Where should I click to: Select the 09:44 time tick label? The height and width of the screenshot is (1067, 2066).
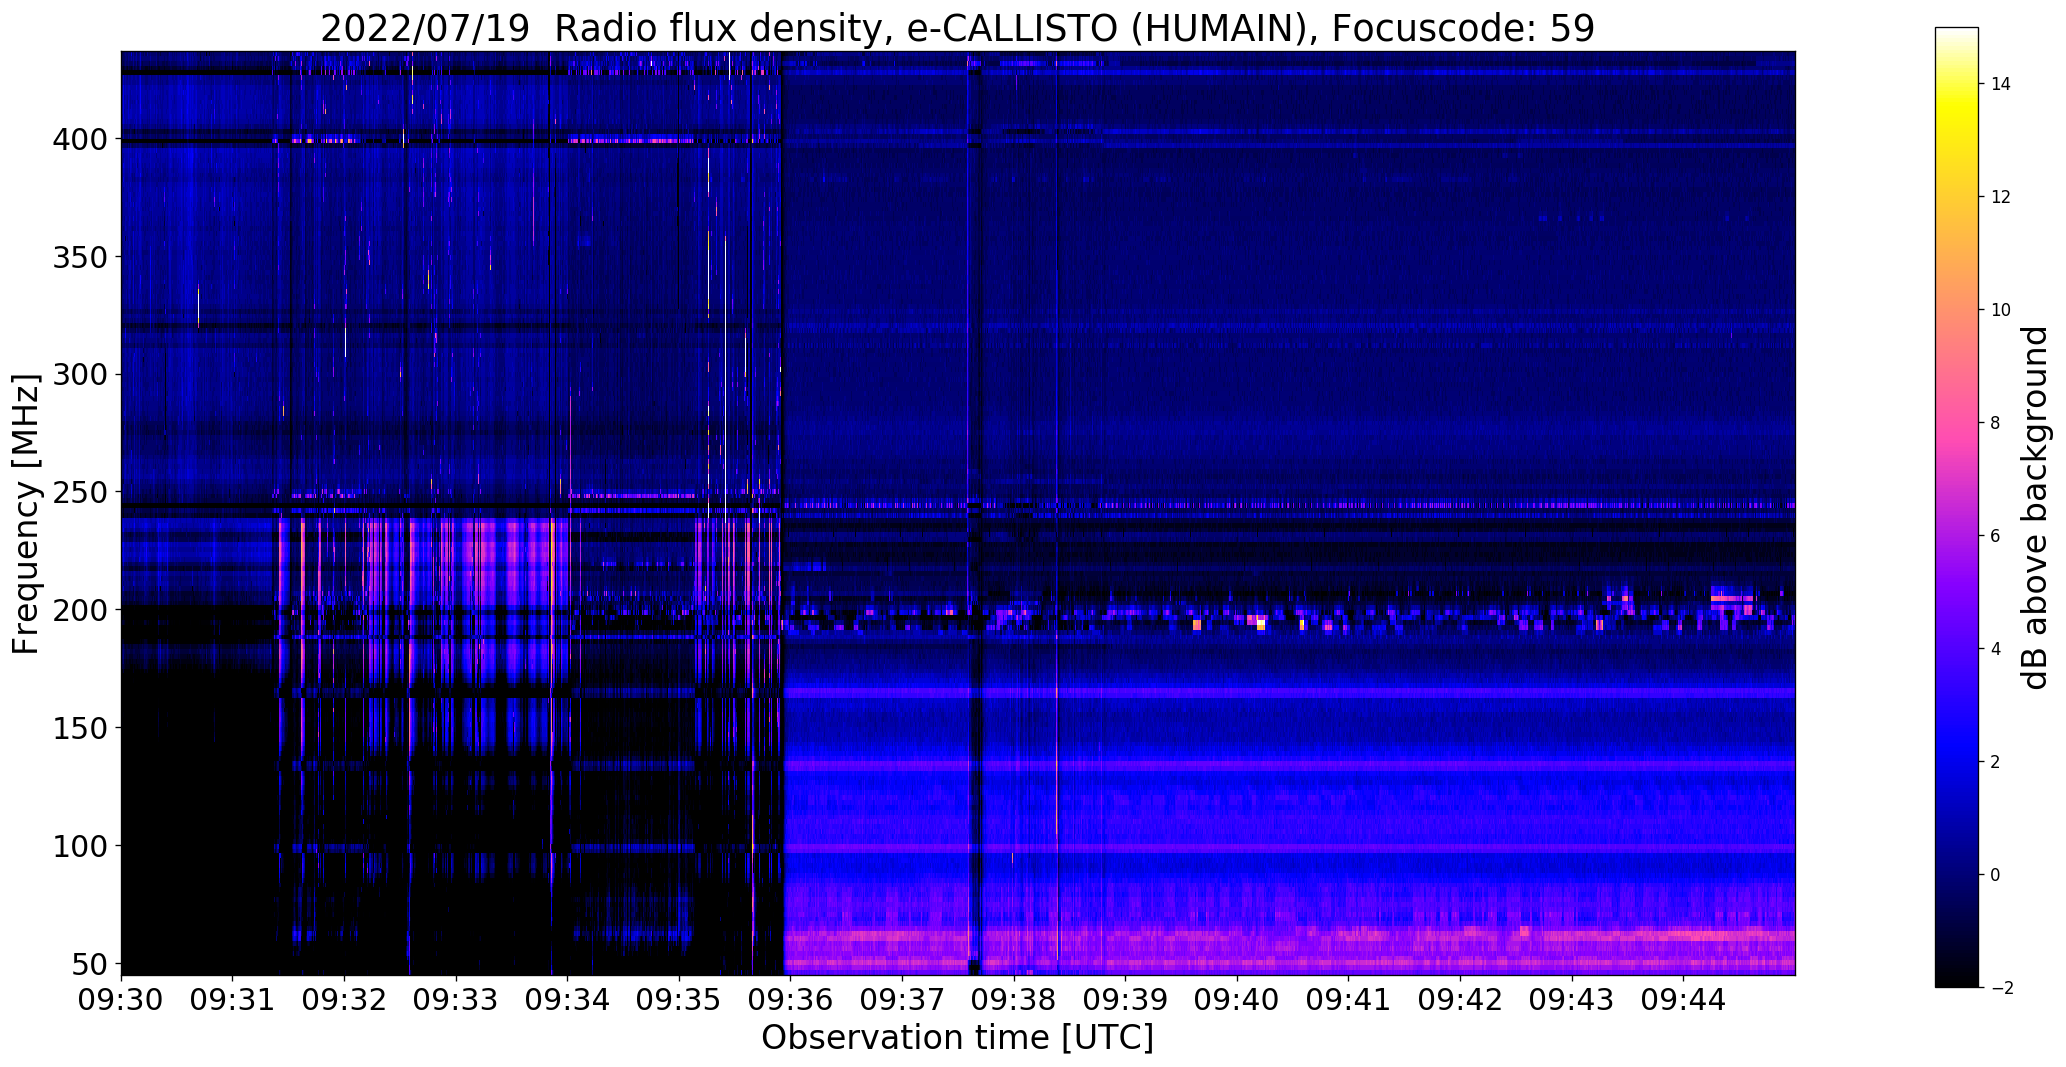(x=1683, y=1000)
